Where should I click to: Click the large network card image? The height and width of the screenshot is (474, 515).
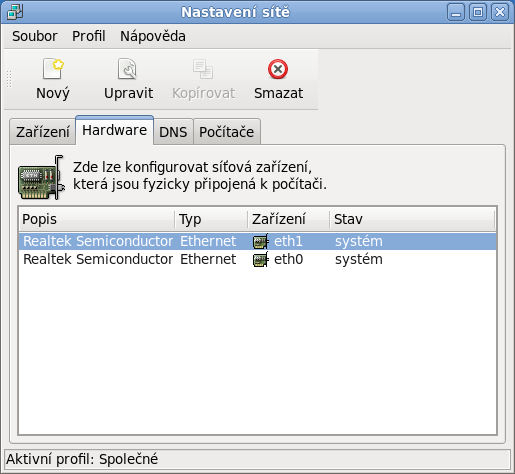(x=41, y=177)
